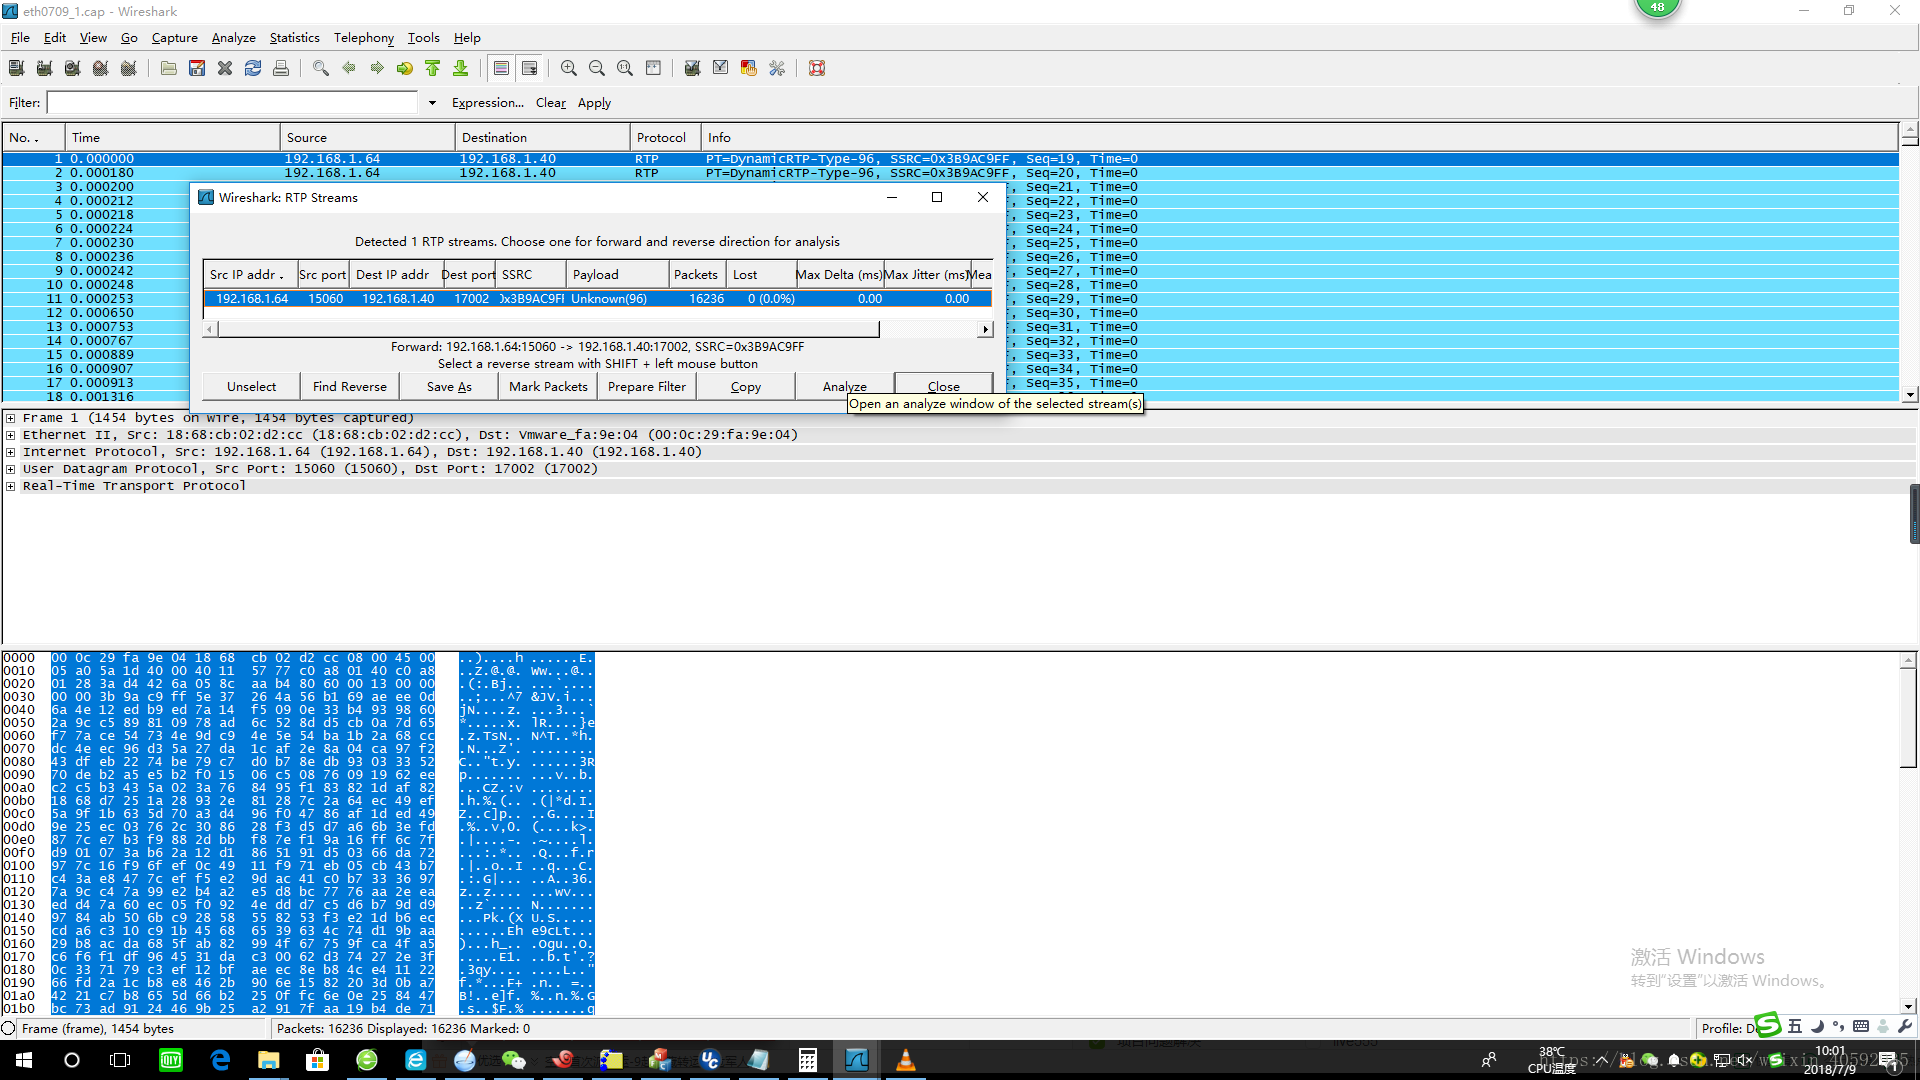Open the Filter history dropdown arrow

pyautogui.click(x=432, y=103)
